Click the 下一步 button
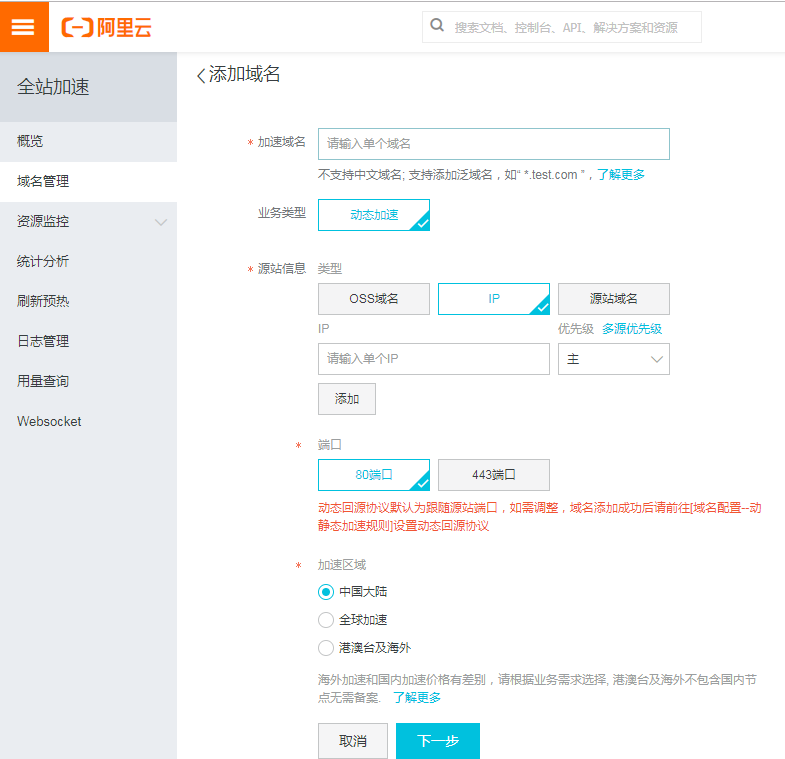The height and width of the screenshot is (759, 785). click(437, 741)
